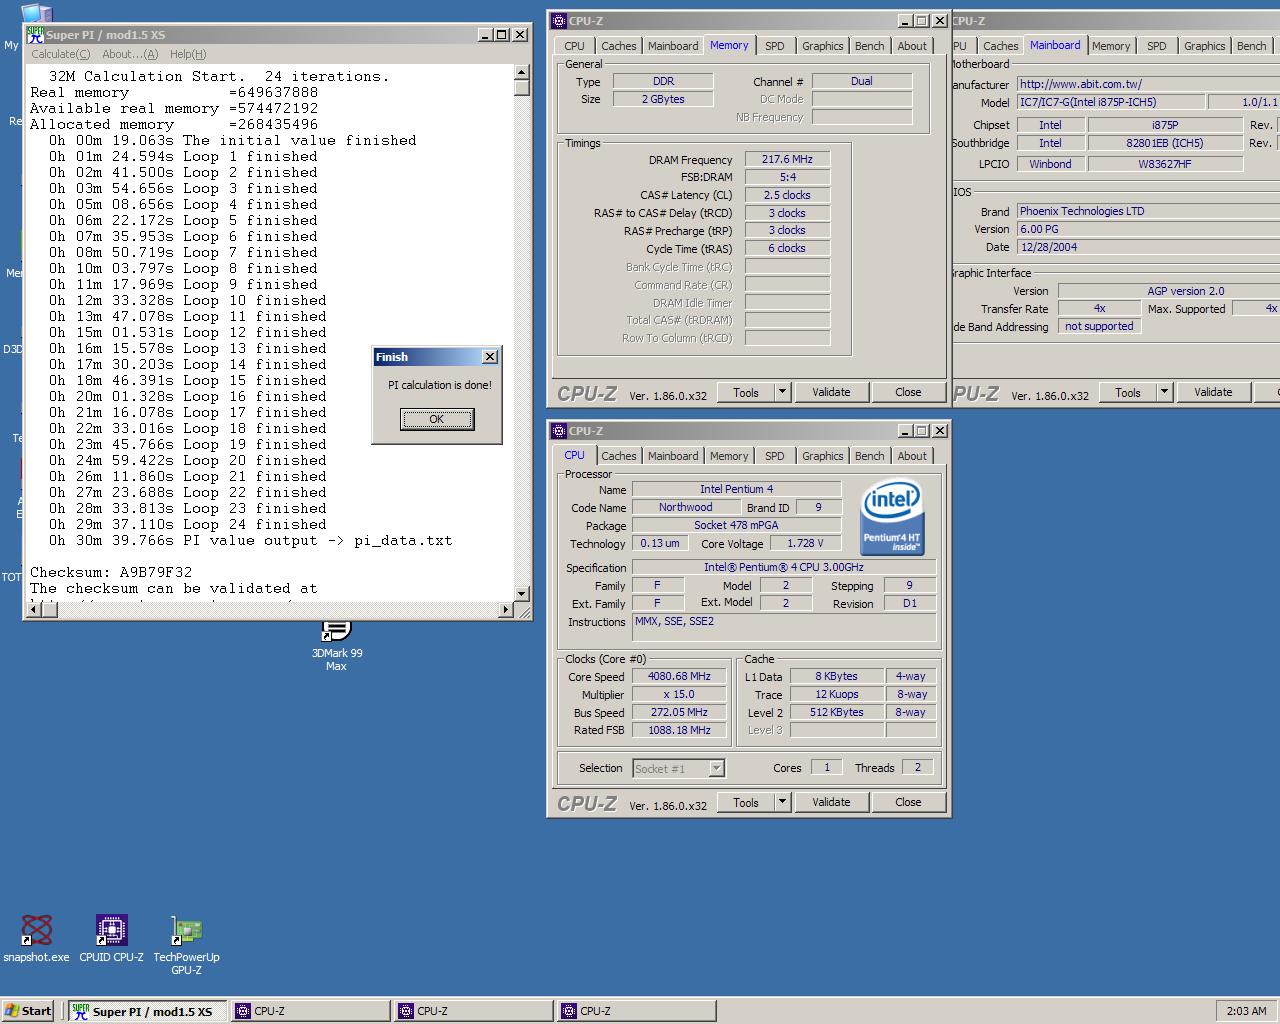
Task: Switch to Super PI / mod1.5 XS taskbar item
Action: click(x=148, y=1011)
